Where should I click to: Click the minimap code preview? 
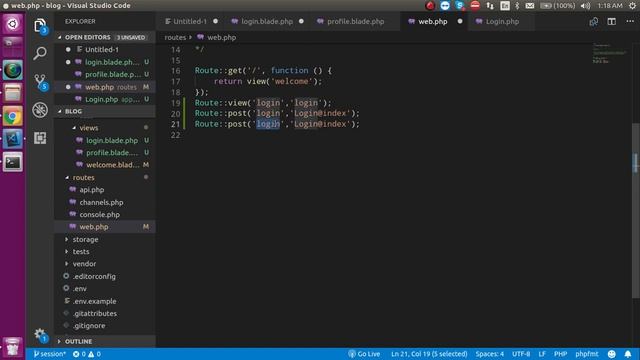click(x=609, y=53)
